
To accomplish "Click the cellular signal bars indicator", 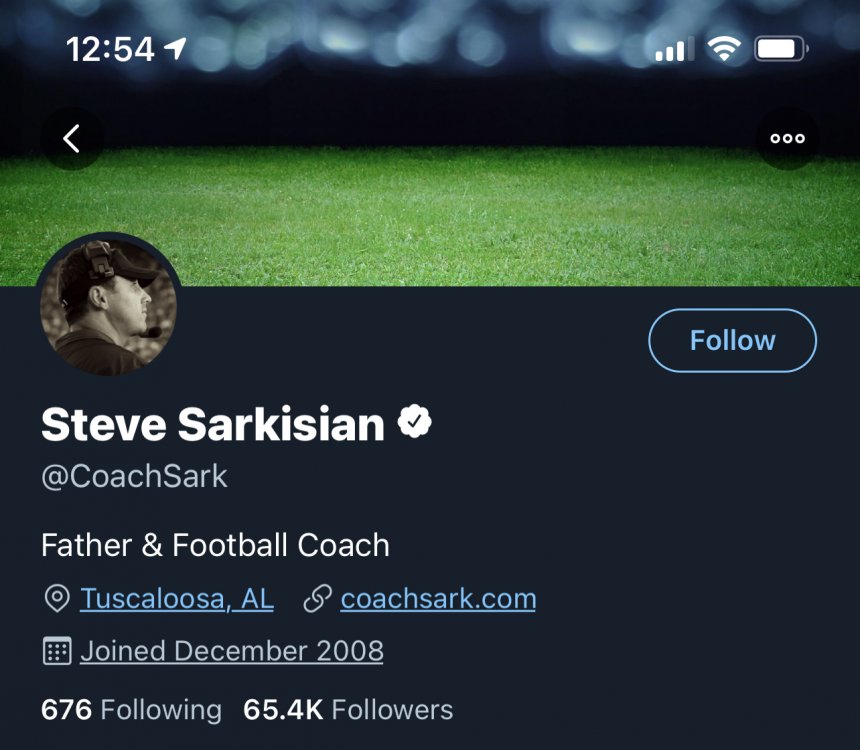I will [x=675, y=49].
